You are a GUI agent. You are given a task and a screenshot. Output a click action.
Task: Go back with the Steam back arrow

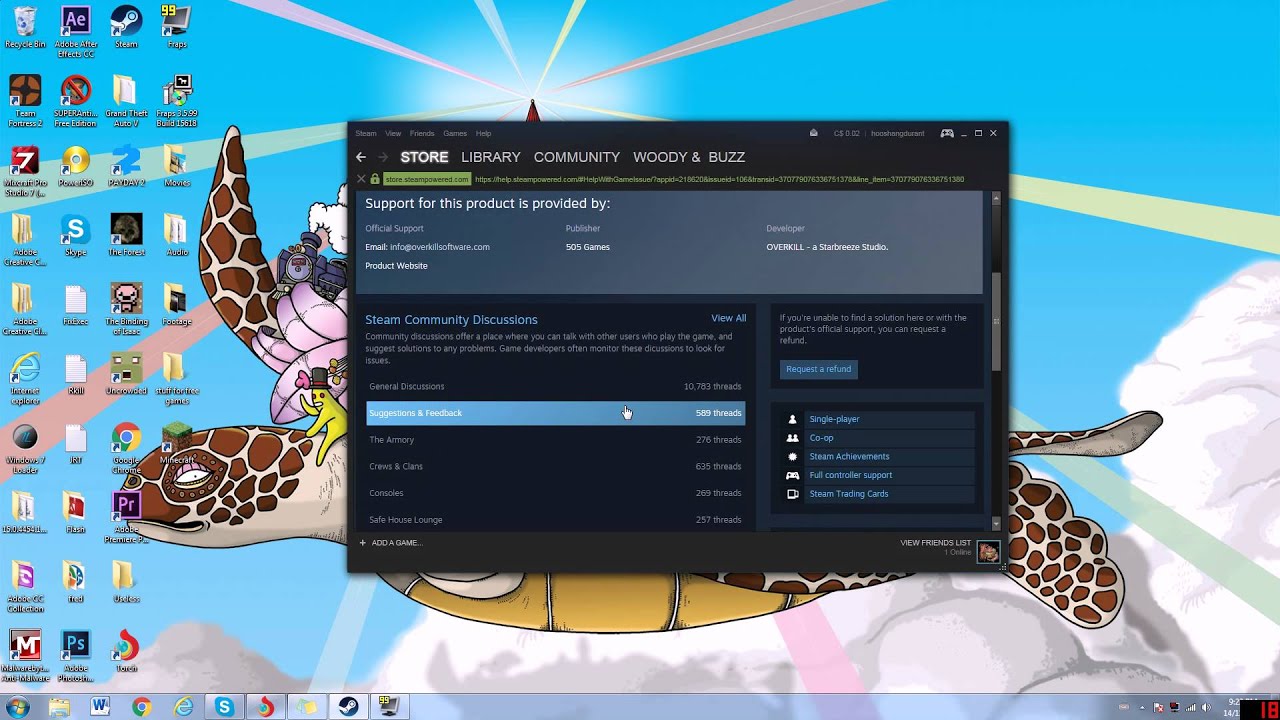coord(361,157)
